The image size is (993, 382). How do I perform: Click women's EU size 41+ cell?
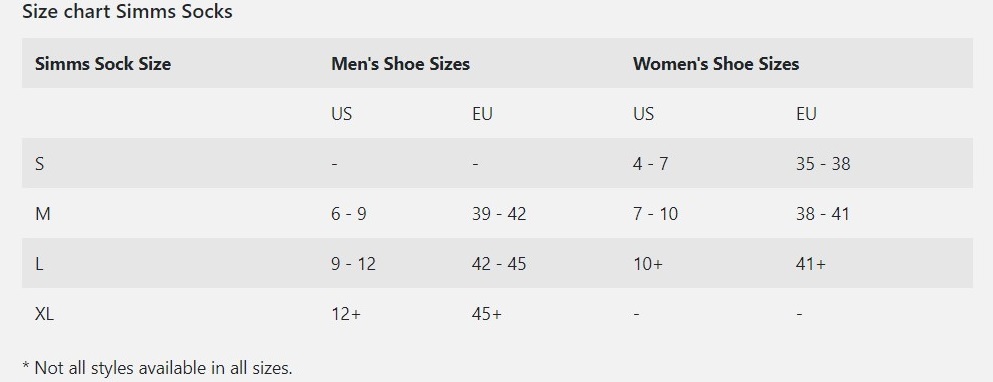[811, 264]
